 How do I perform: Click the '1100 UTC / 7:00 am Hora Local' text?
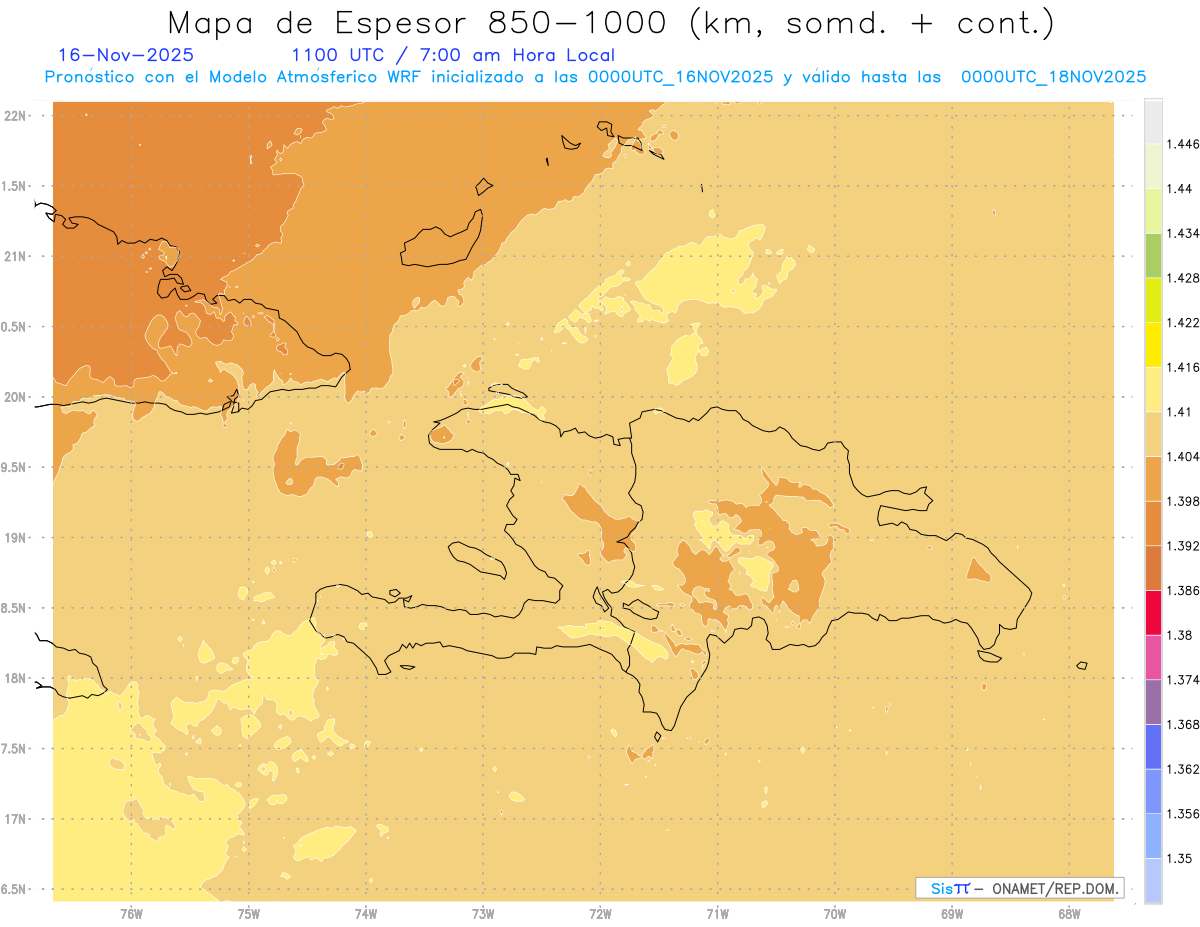(x=453, y=56)
